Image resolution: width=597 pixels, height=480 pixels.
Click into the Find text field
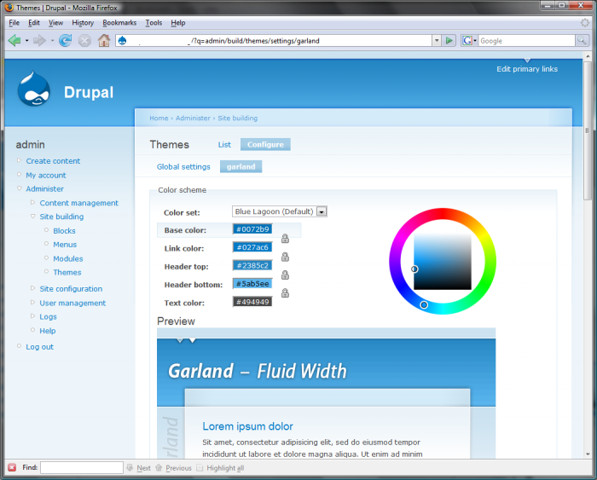[82, 467]
